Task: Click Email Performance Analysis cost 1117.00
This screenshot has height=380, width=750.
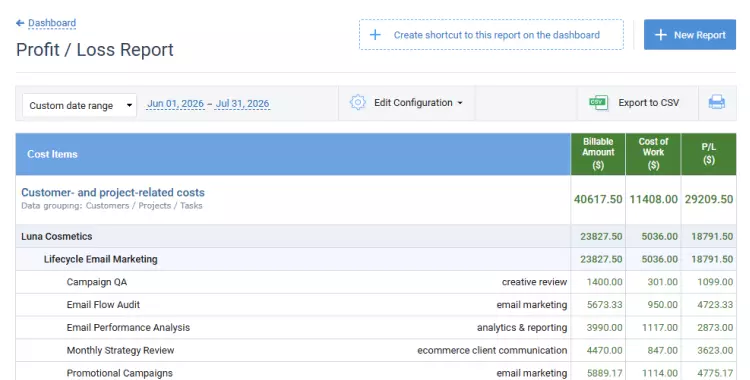Action: click(x=660, y=328)
